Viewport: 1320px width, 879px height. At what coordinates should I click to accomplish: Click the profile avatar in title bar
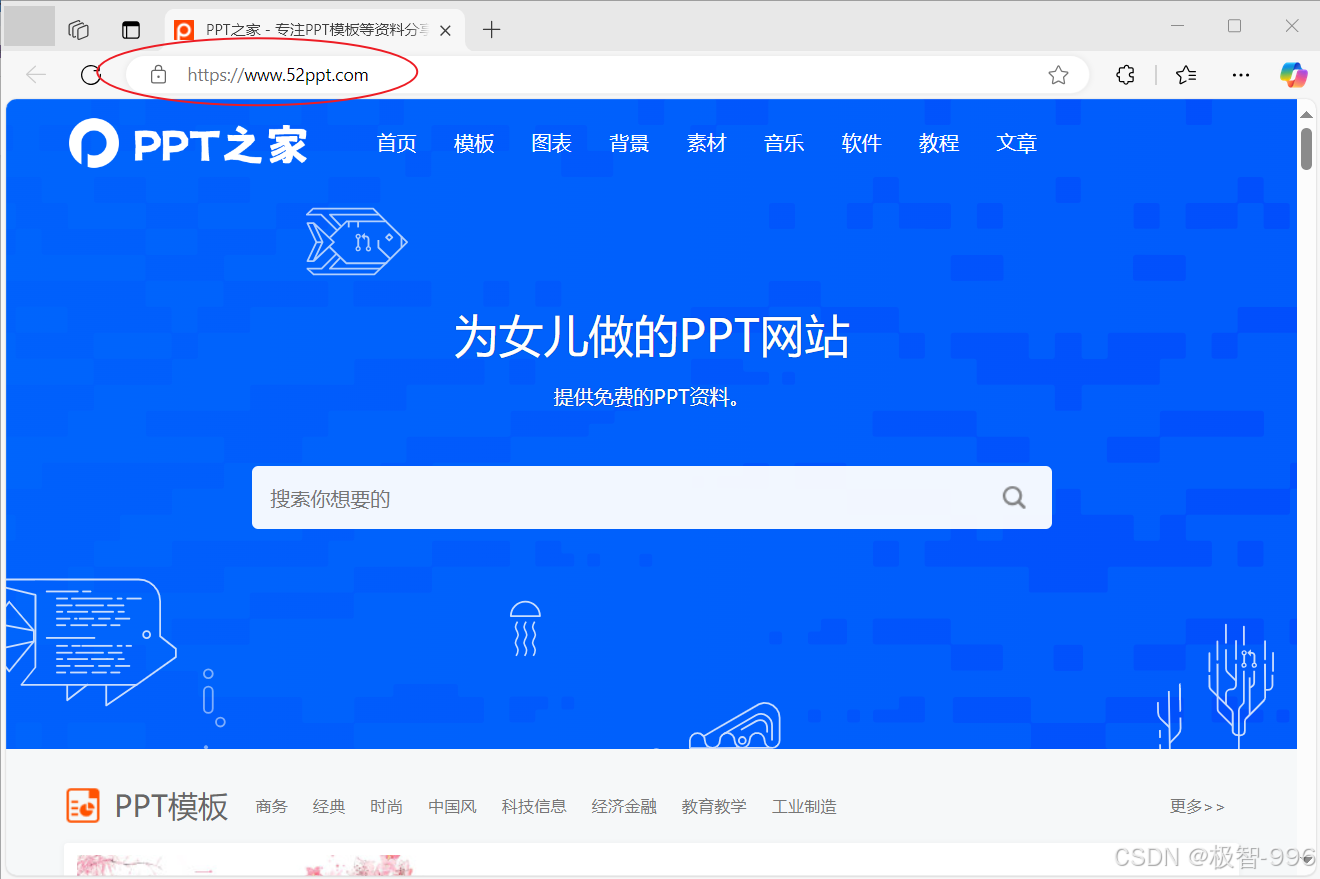(x=29, y=26)
